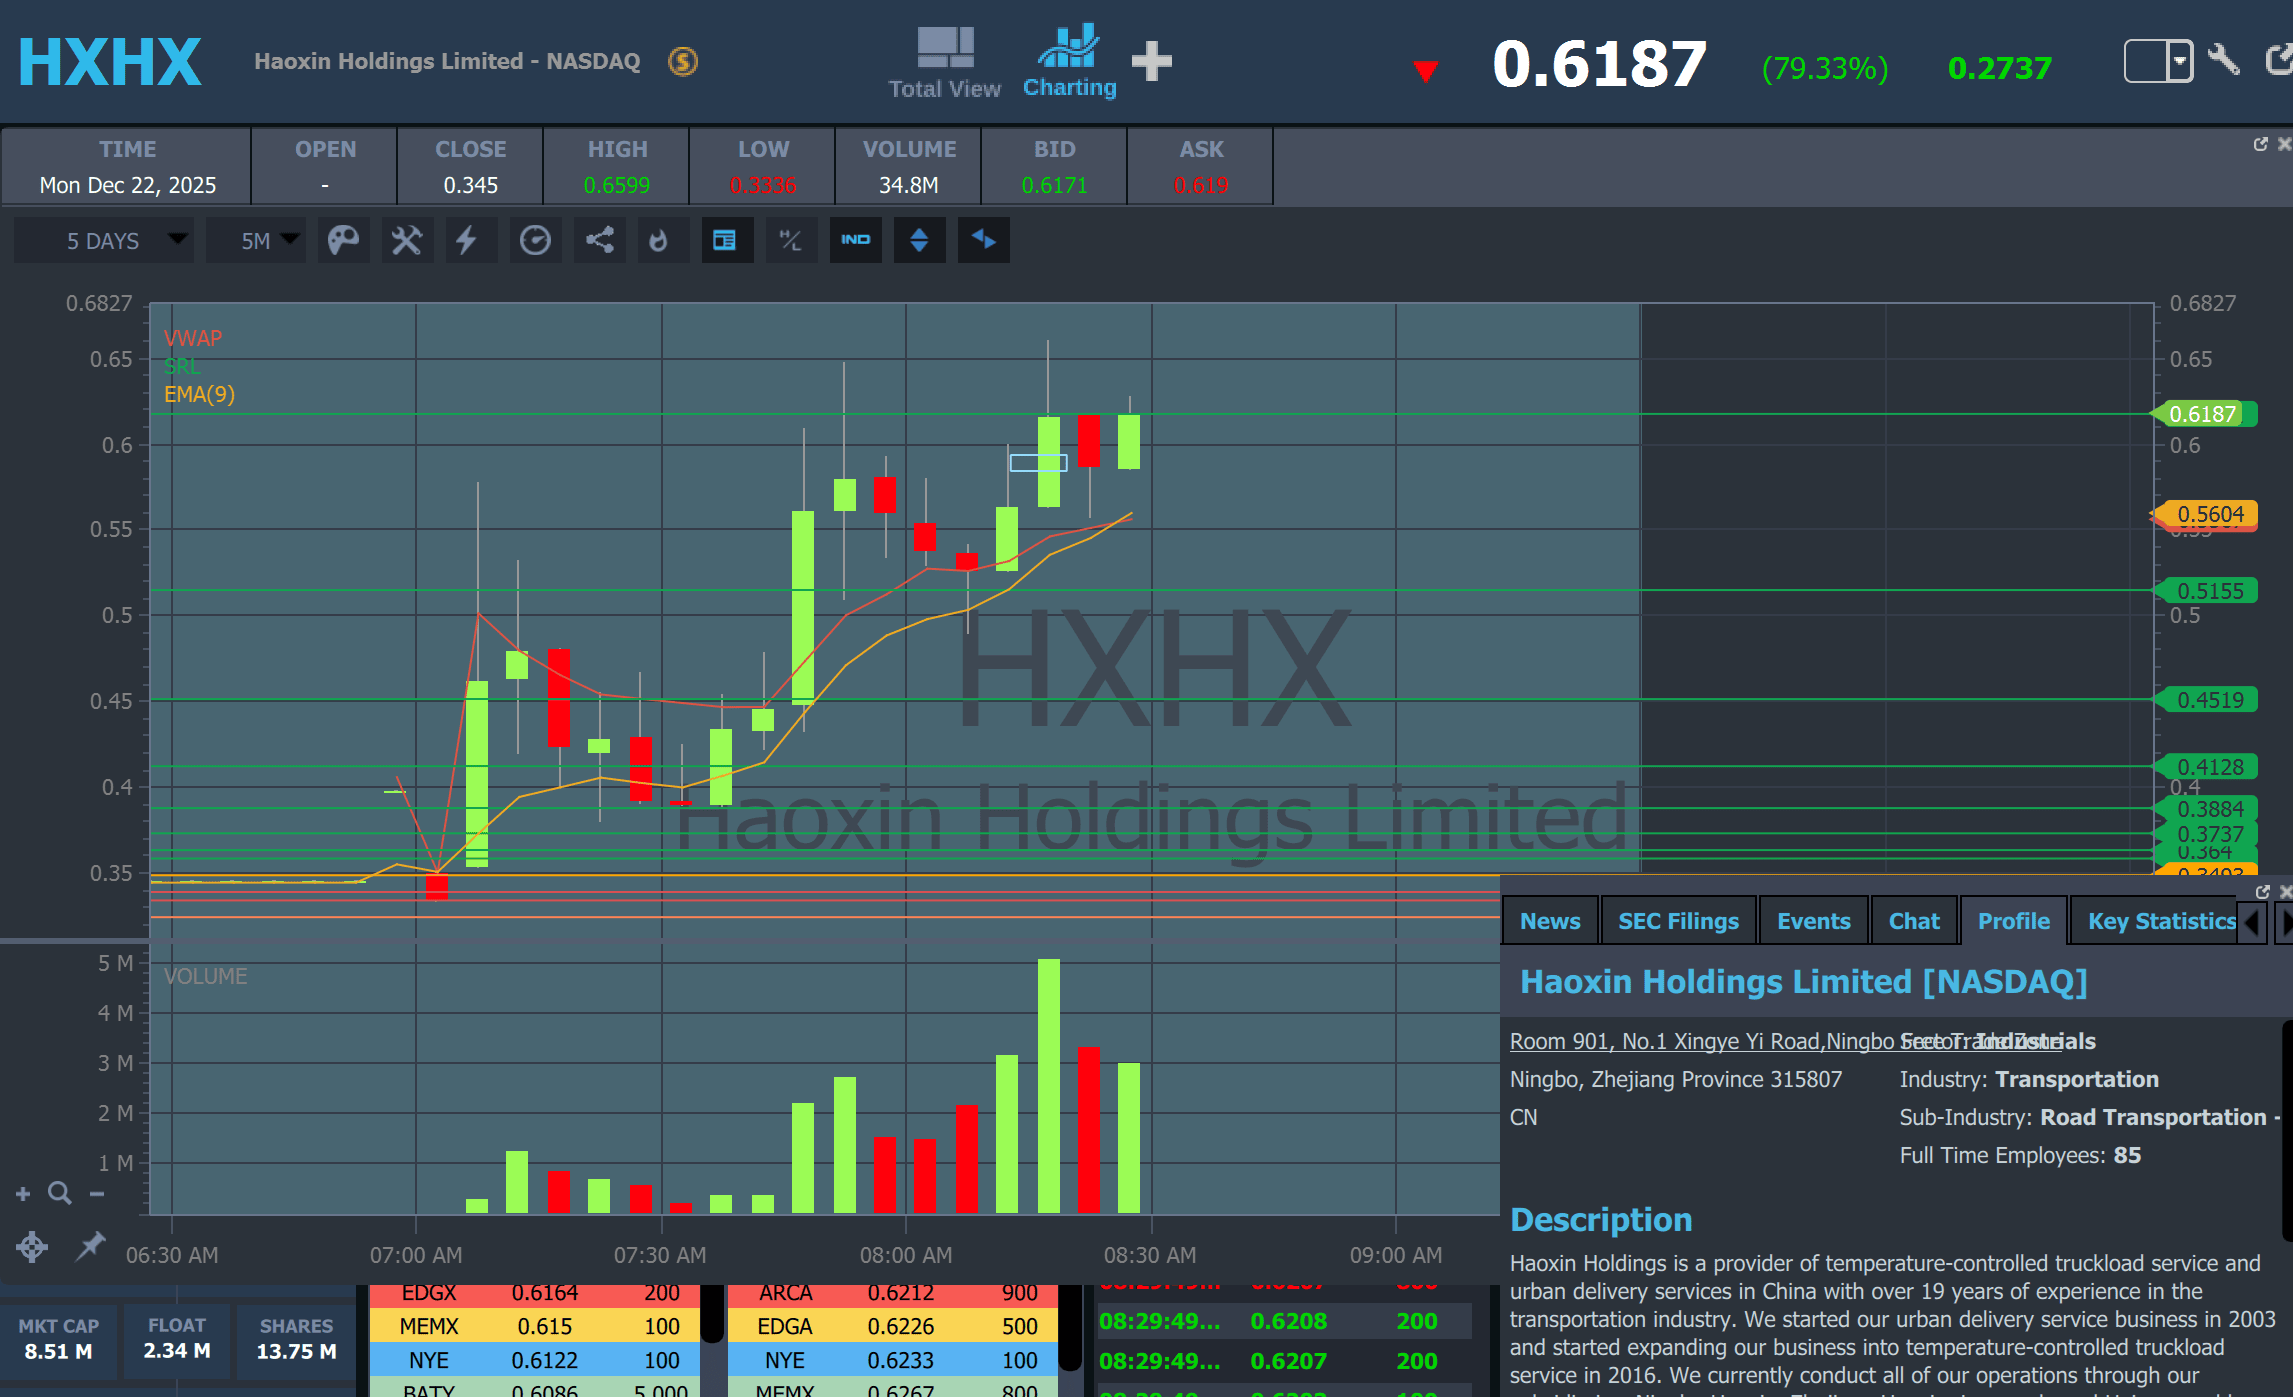Click the crosshair icon below chart
Viewport: 2293px width, 1397px height.
pos(31,1246)
